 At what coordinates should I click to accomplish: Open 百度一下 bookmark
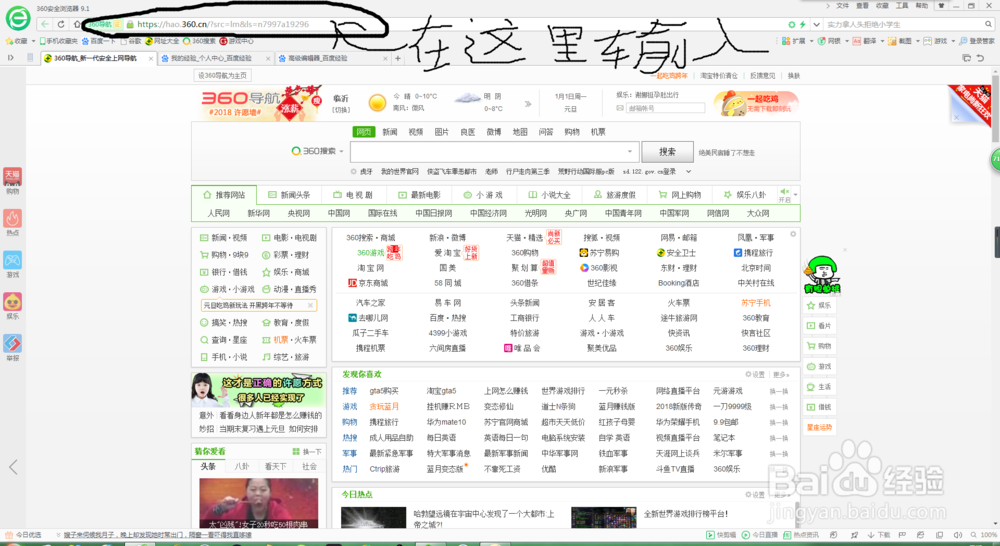tap(98, 41)
